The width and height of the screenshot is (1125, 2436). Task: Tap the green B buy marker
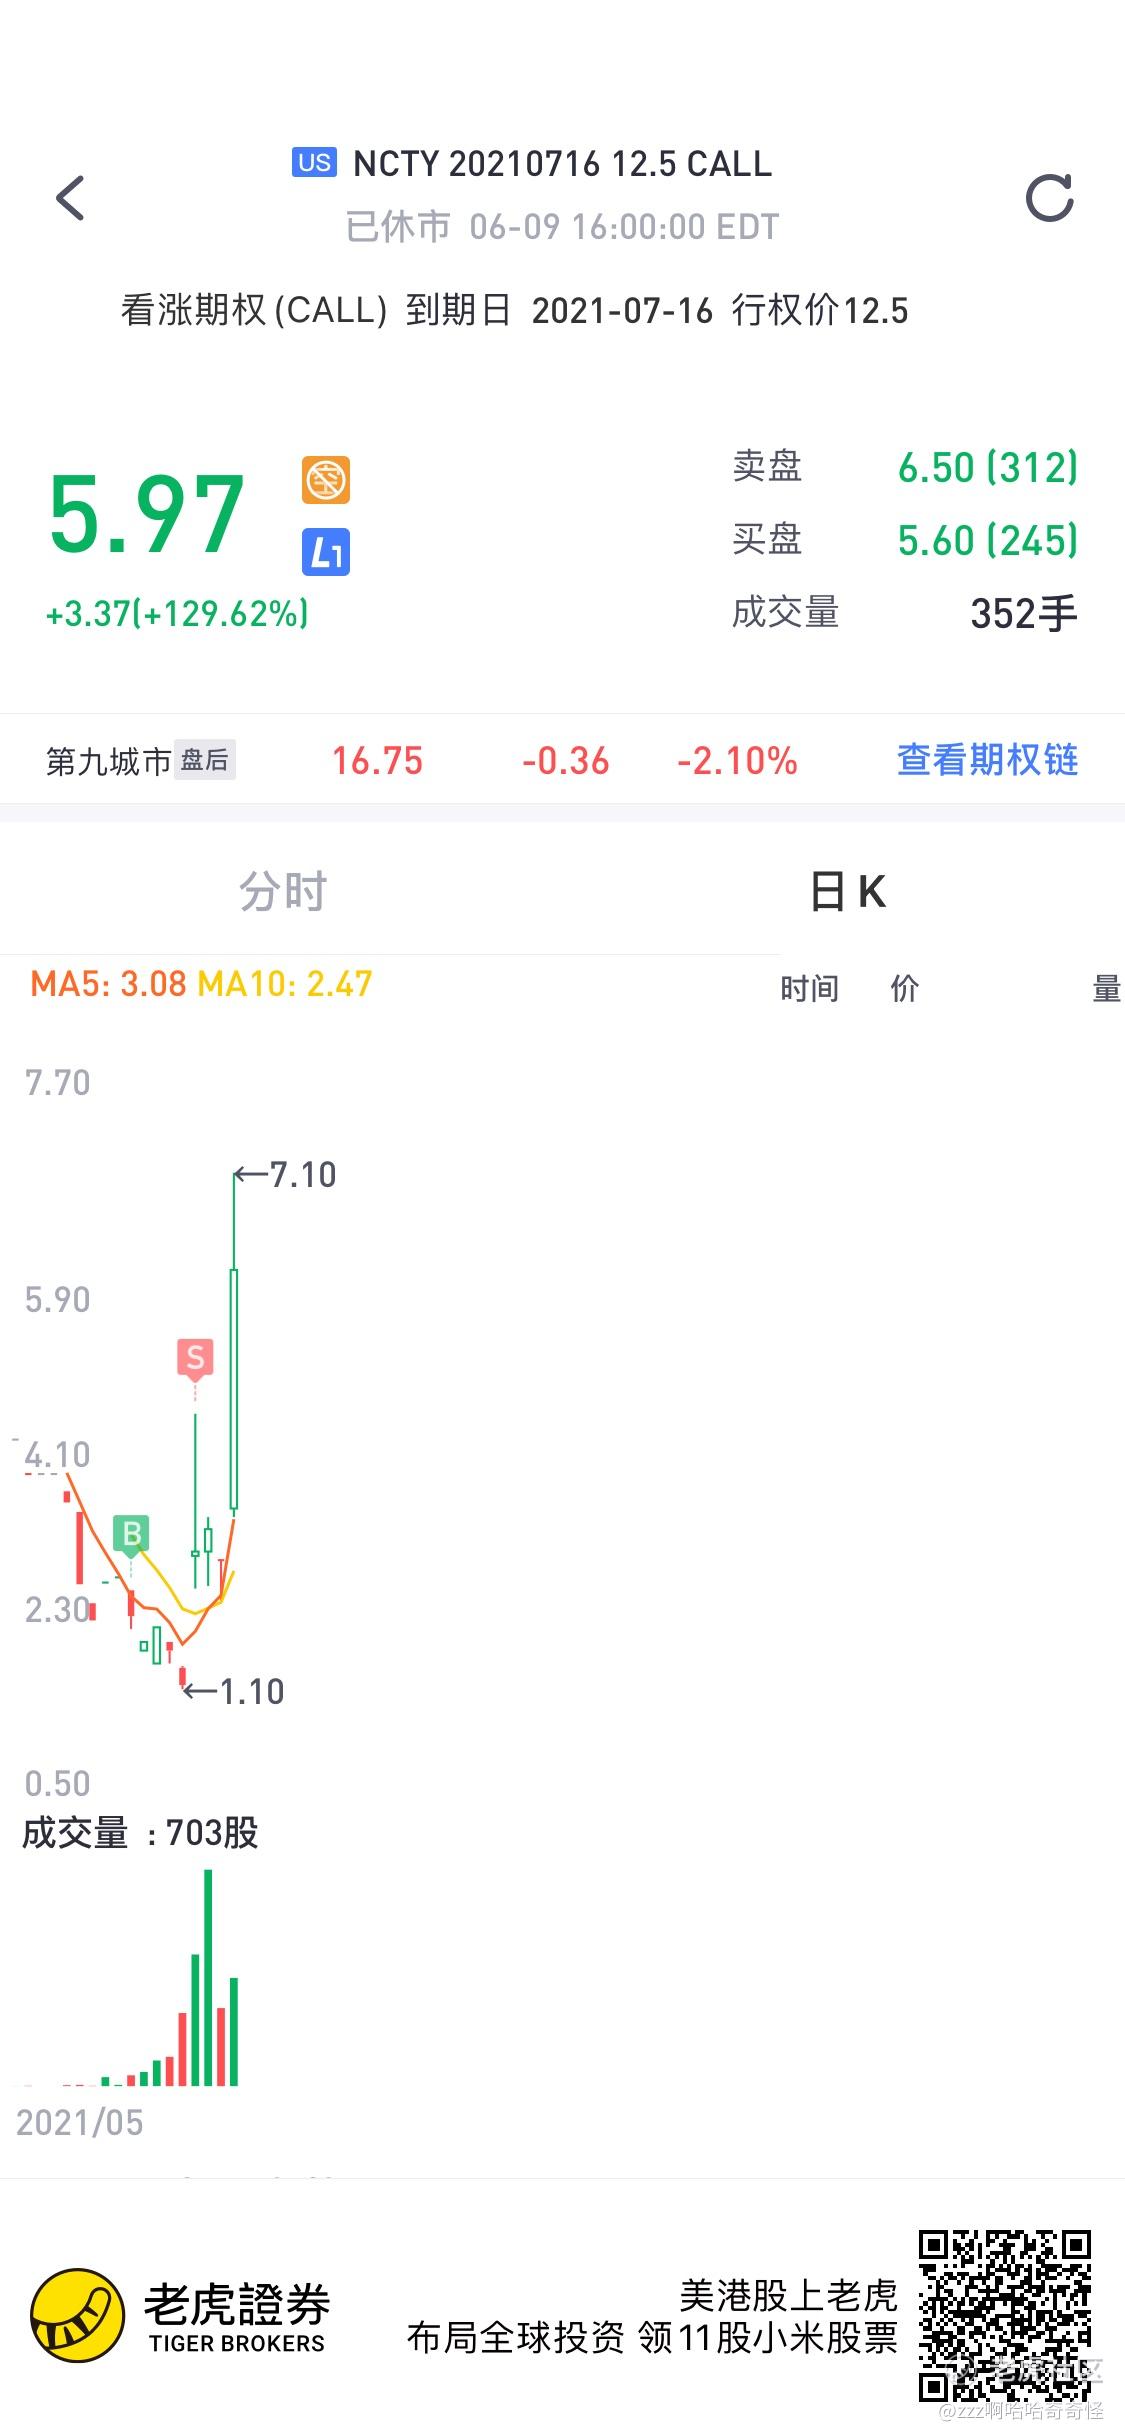coord(131,1533)
